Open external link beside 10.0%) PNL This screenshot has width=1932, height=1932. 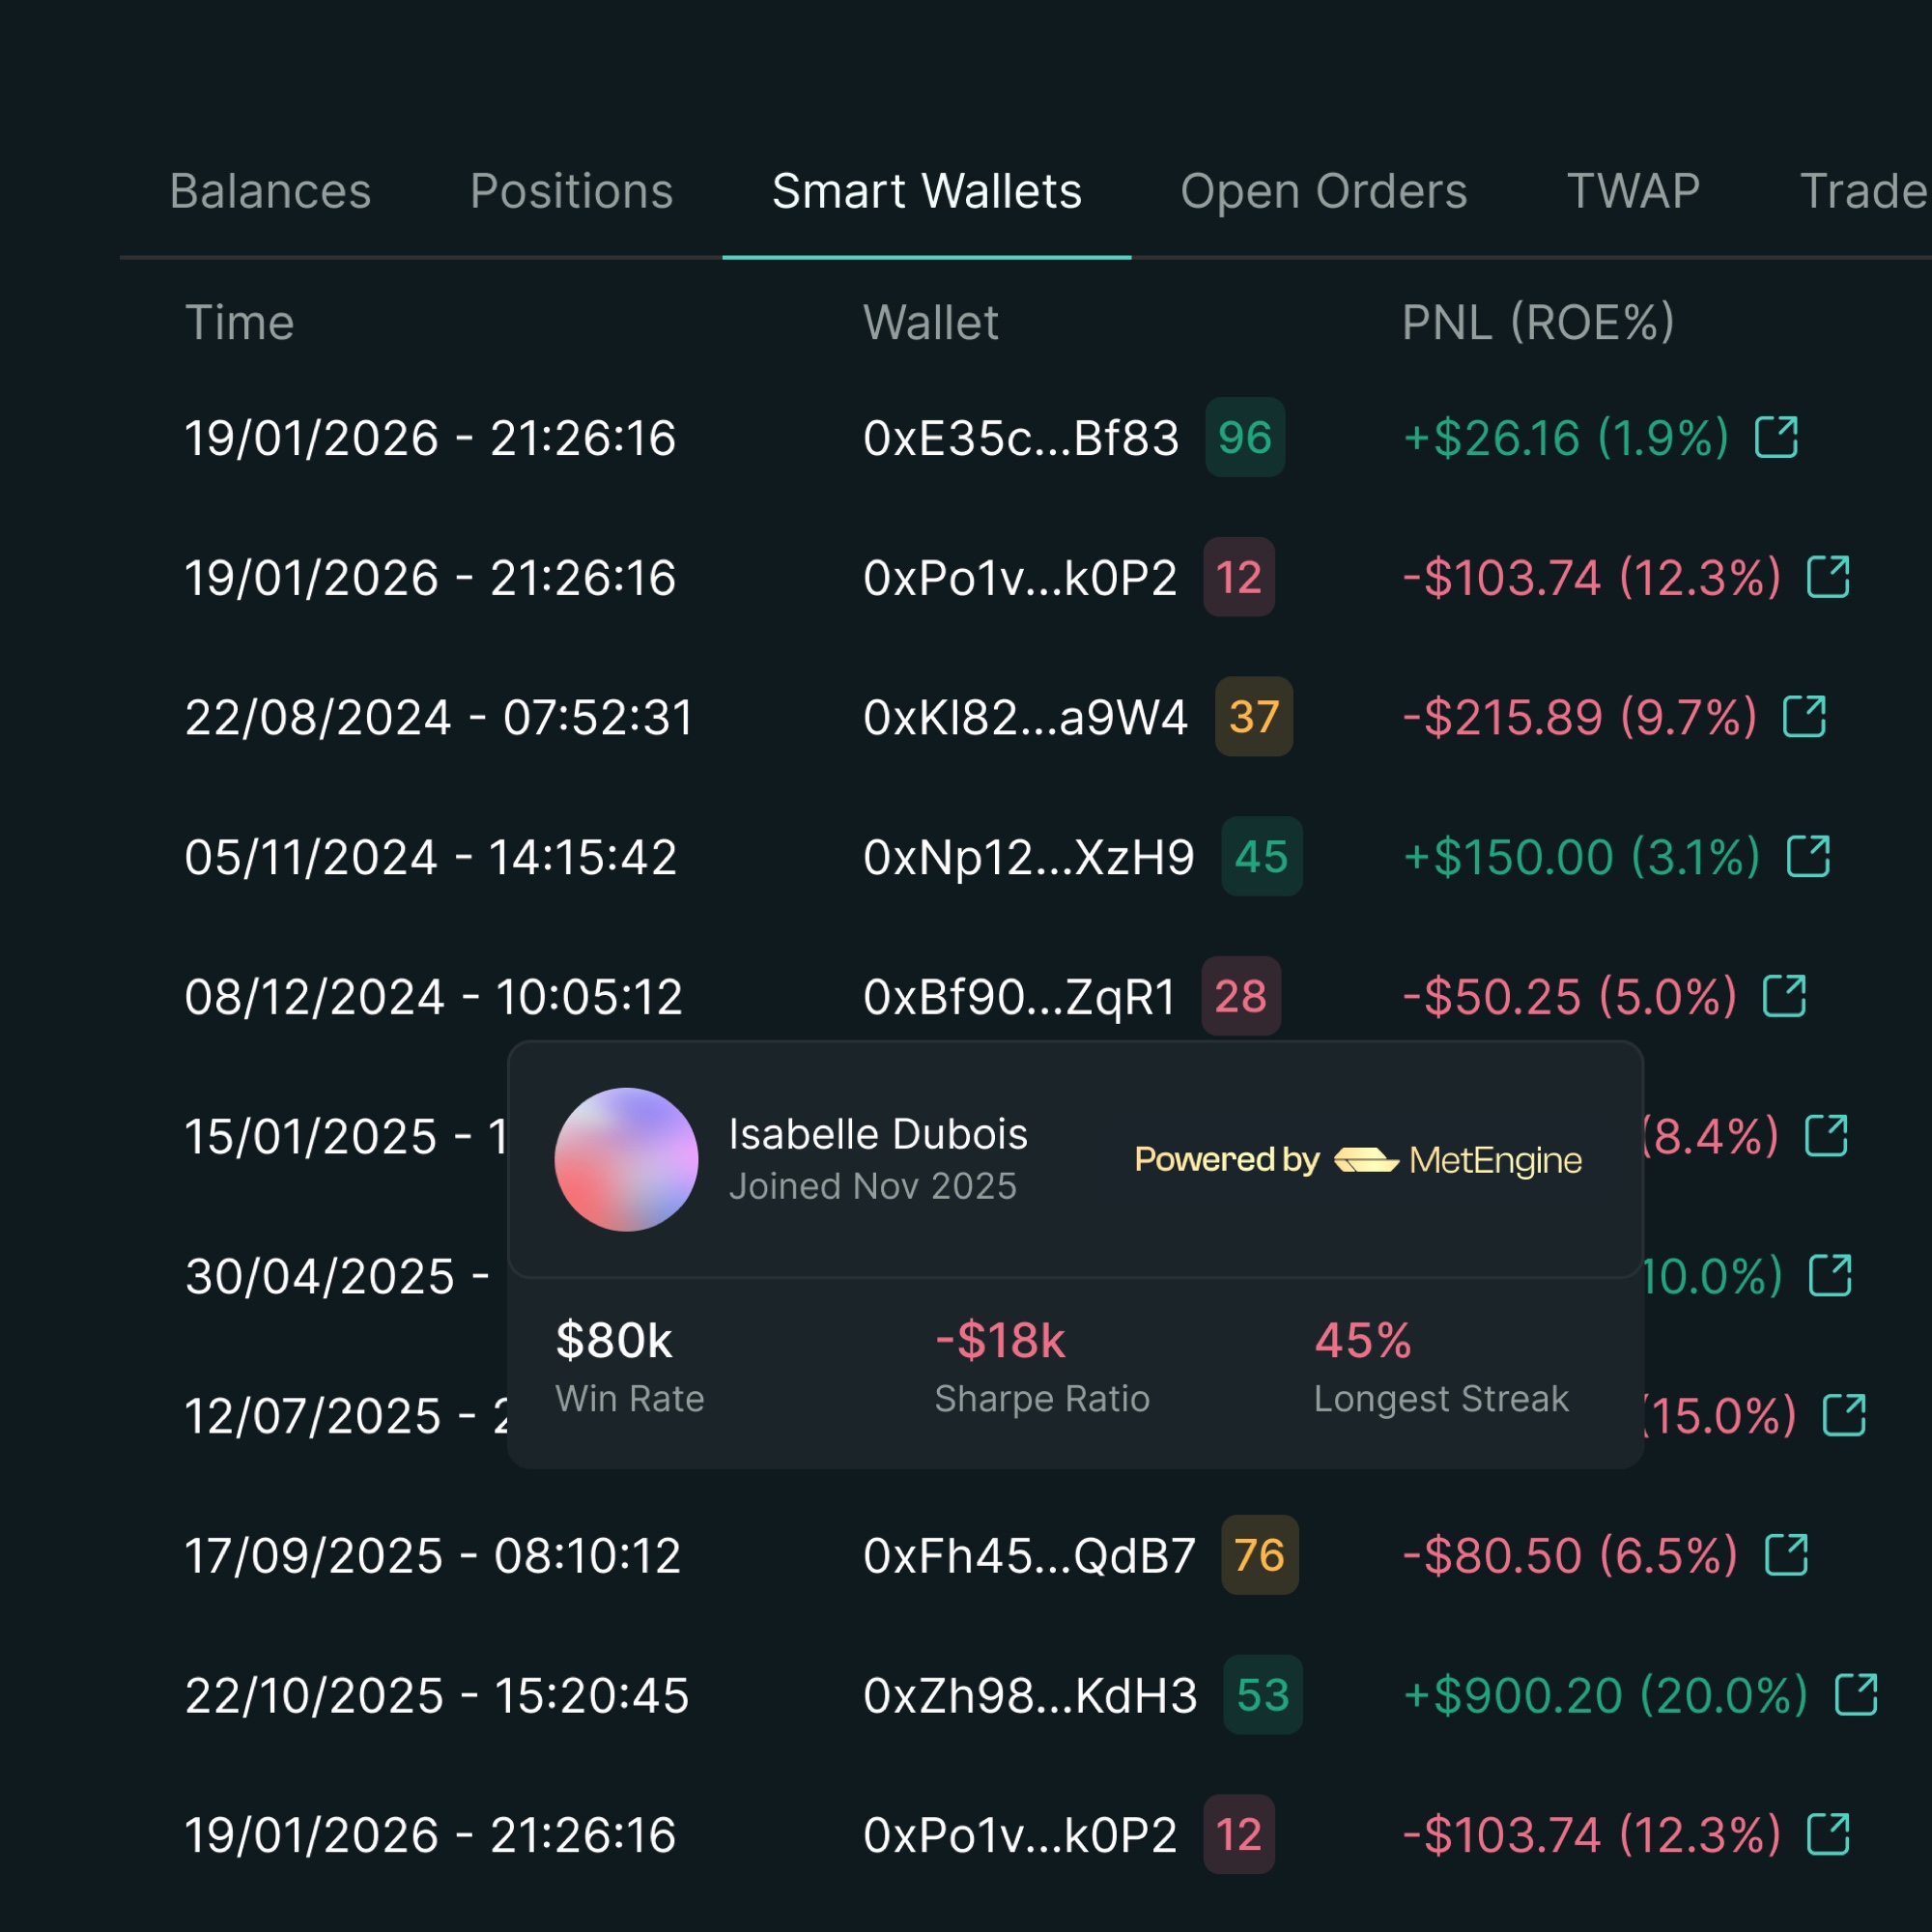click(1831, 1276)
